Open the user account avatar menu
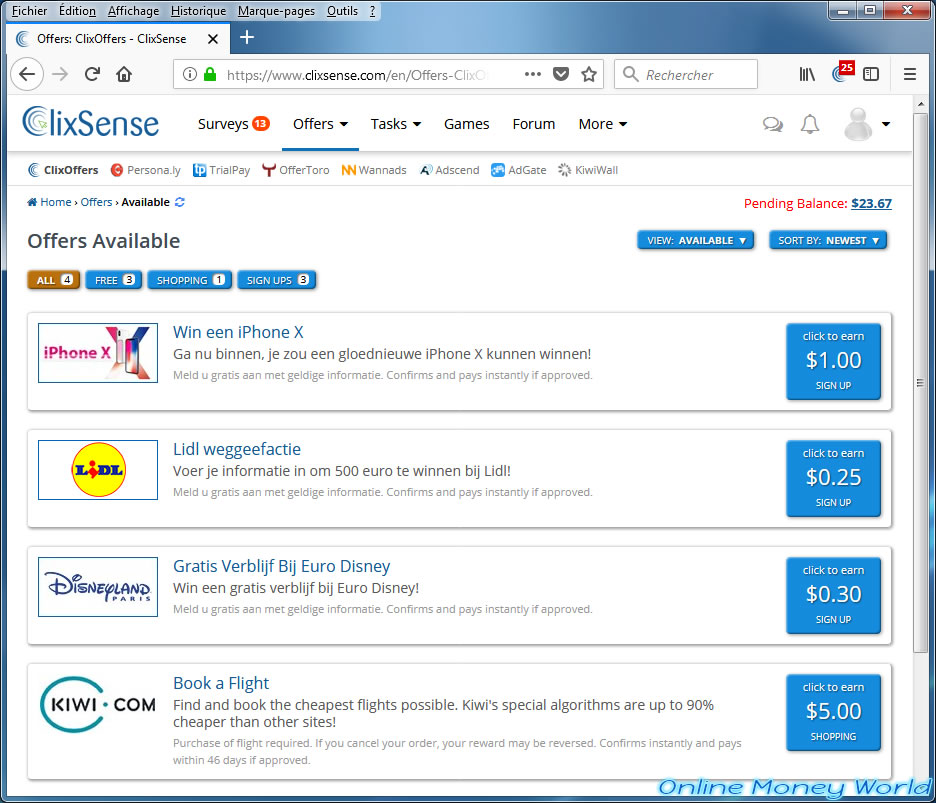 (867, 124)
